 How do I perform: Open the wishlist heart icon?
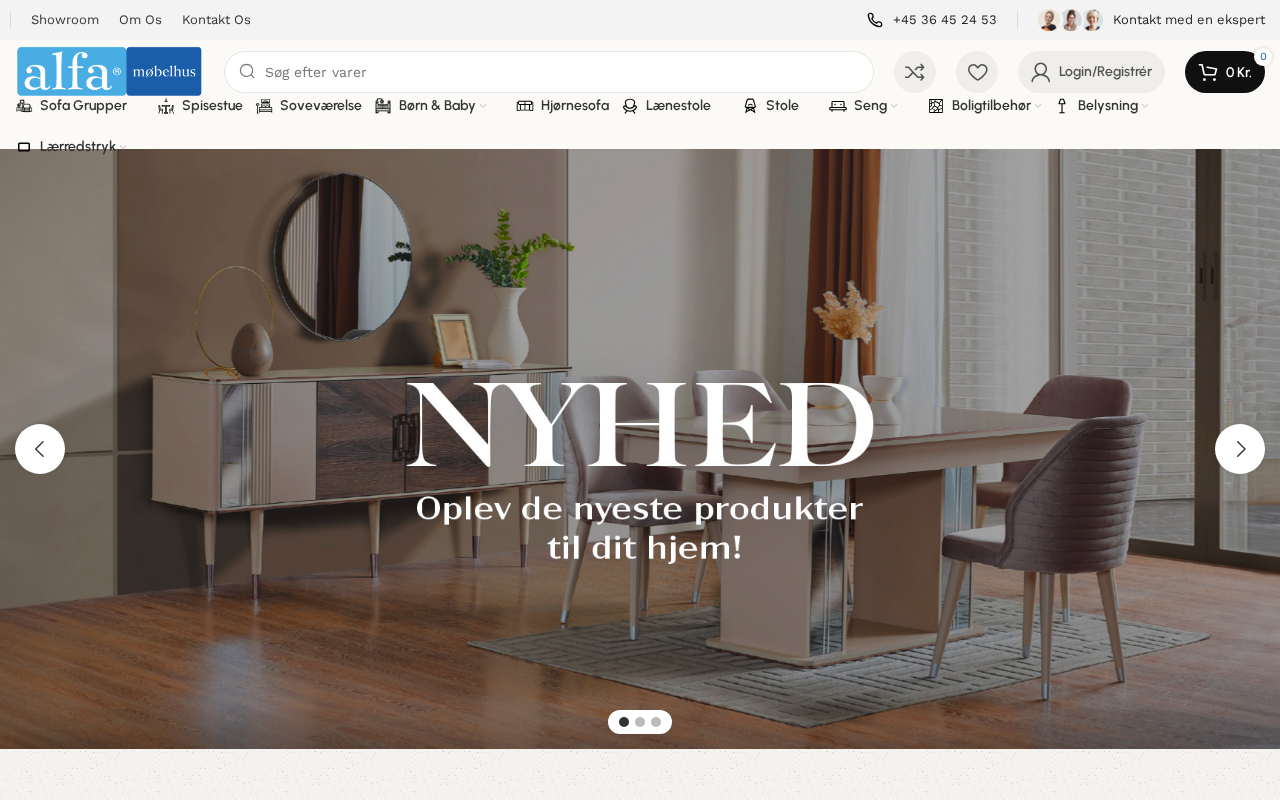(977, 72)
